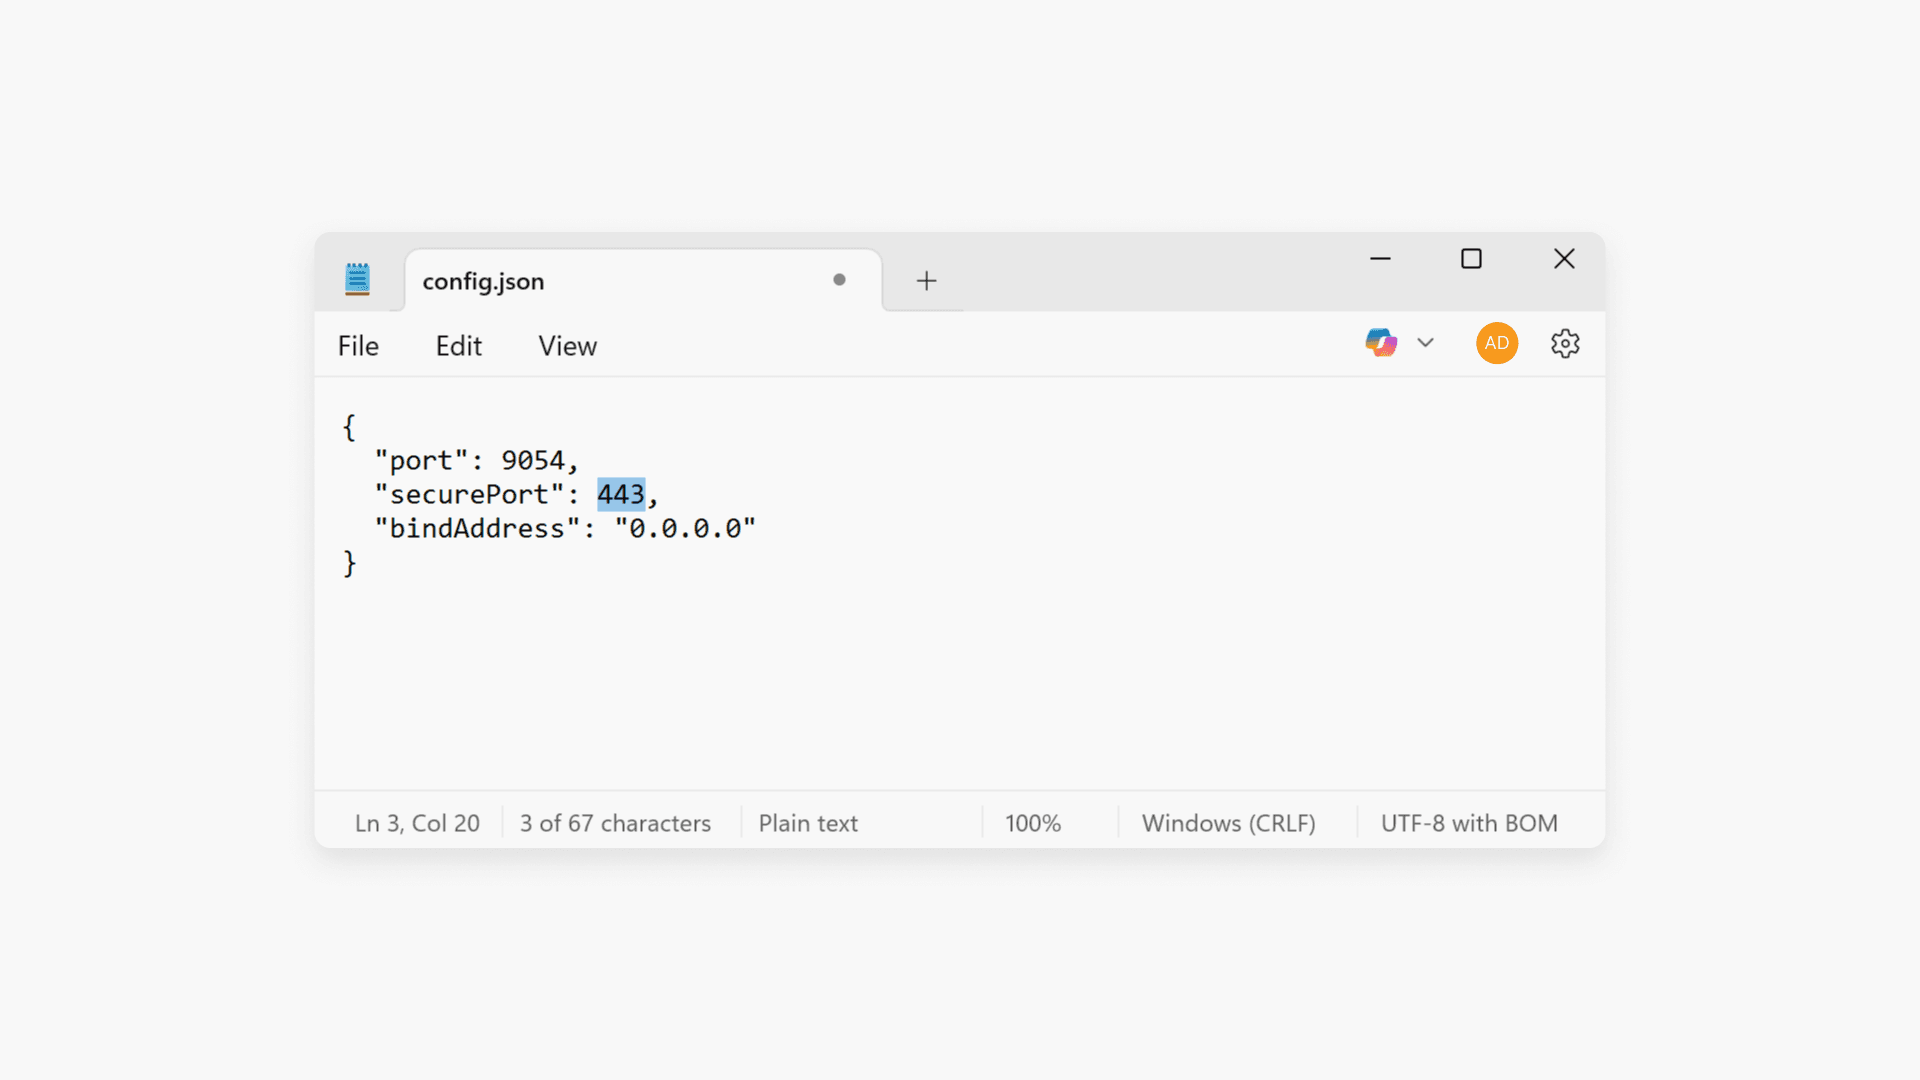The width and height of the screenshot is (1920, 1080).
Task: Click the UTF-8 with BOM encoding indicator
Action: tap(1469, 822)
